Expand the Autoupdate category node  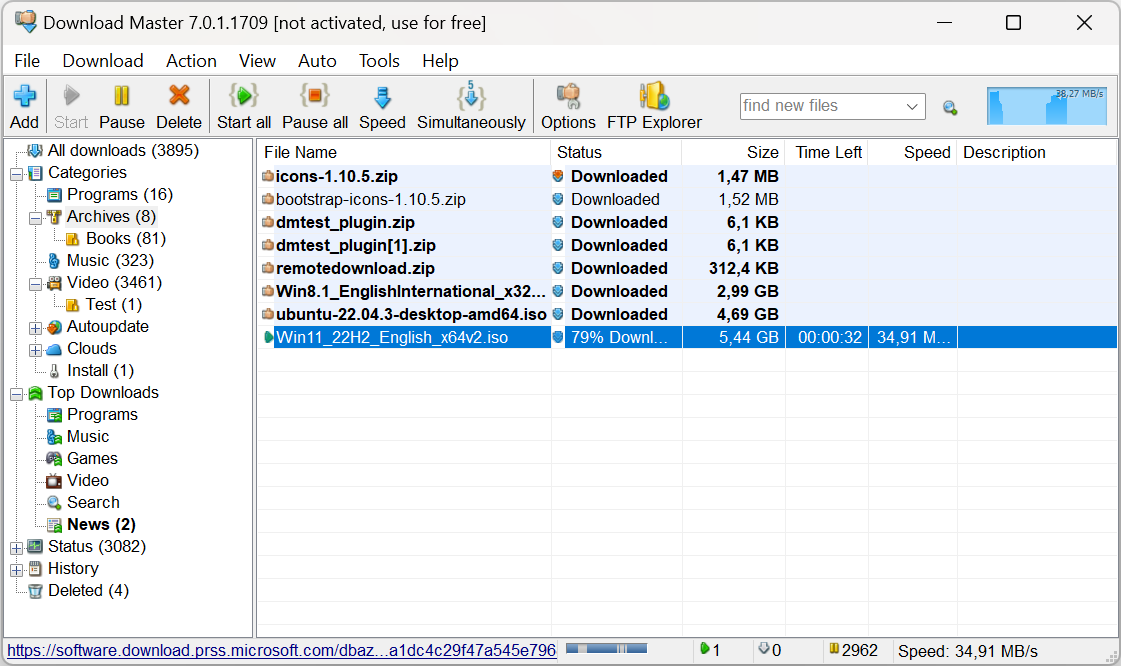(x=35, y=327)
